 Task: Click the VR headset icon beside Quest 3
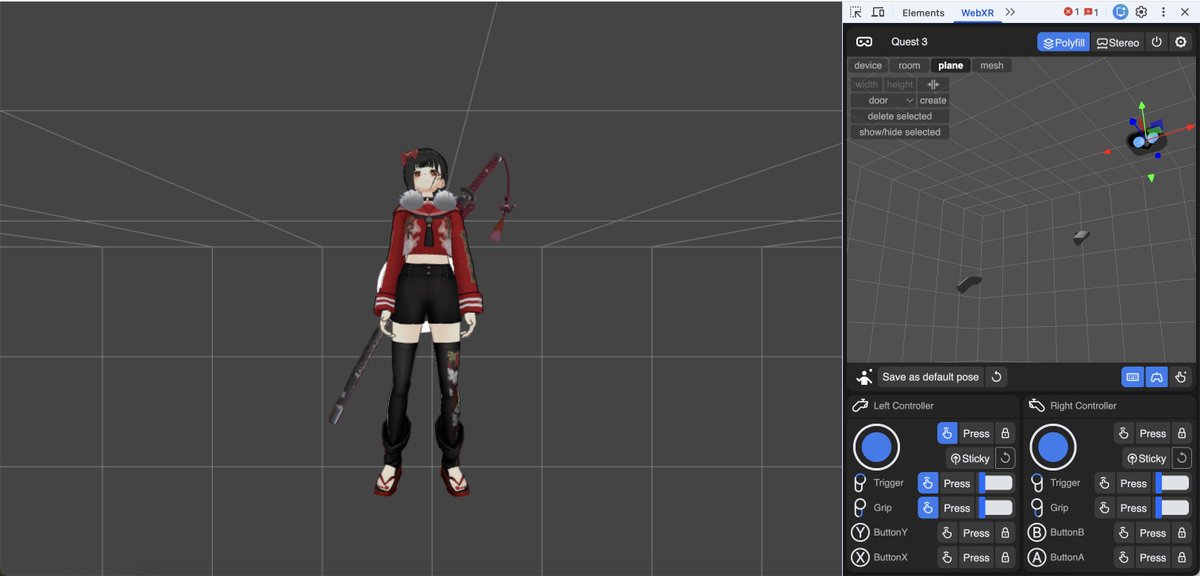864,42
